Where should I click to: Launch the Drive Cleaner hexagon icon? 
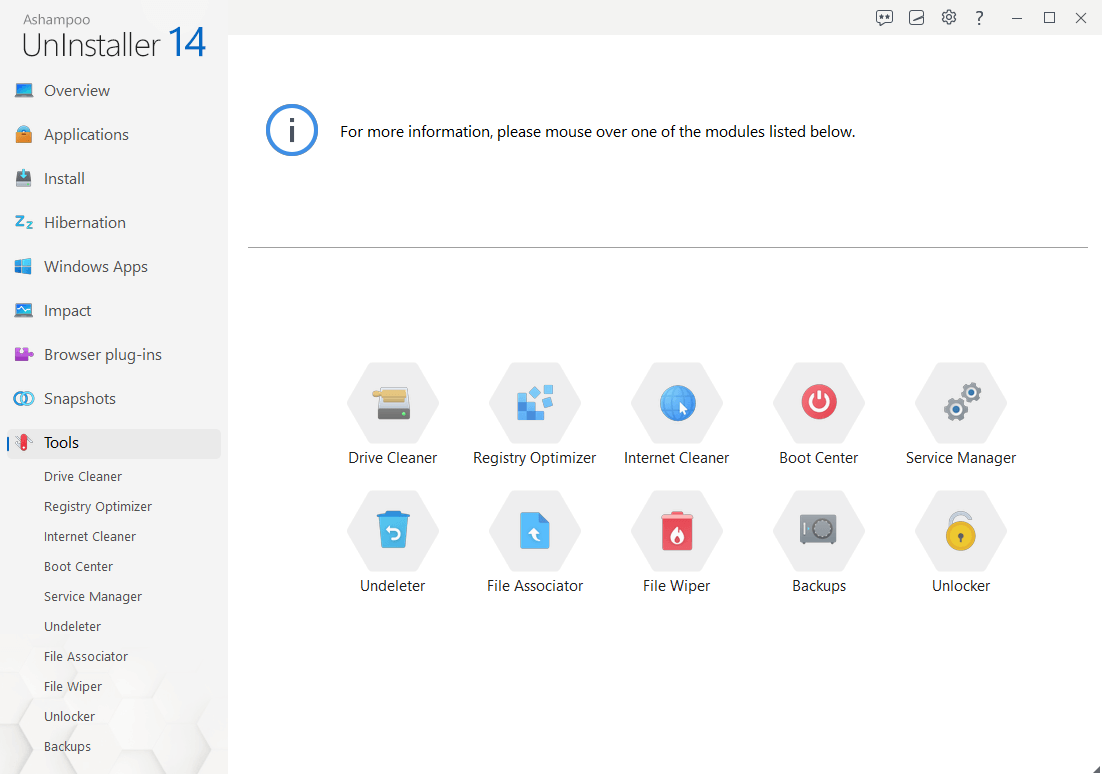393,403
